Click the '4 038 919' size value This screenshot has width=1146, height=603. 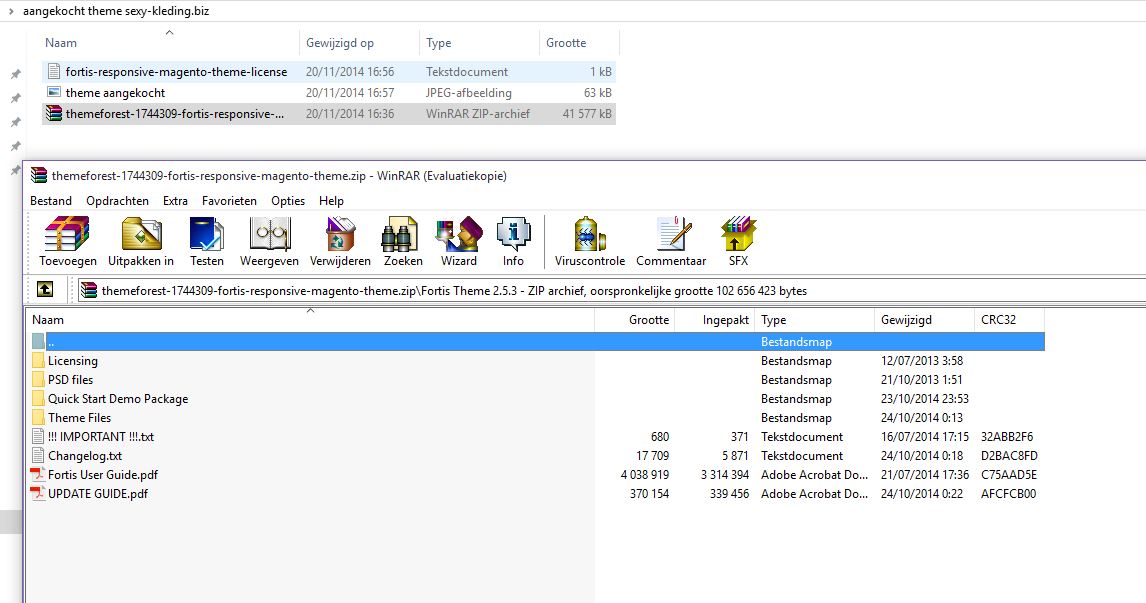tap(645, 474)
